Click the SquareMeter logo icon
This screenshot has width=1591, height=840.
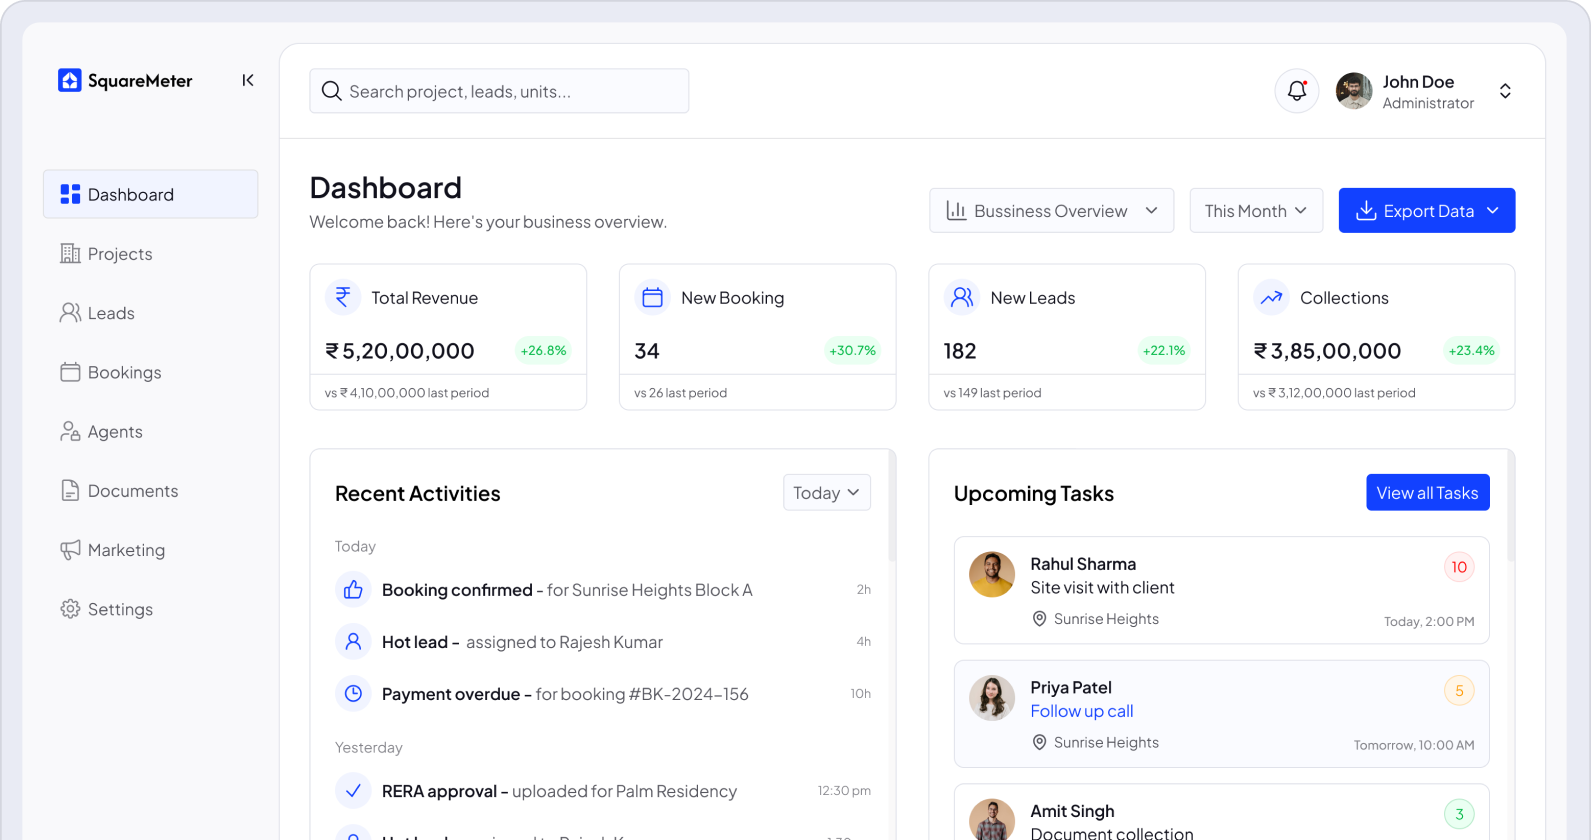69,81
